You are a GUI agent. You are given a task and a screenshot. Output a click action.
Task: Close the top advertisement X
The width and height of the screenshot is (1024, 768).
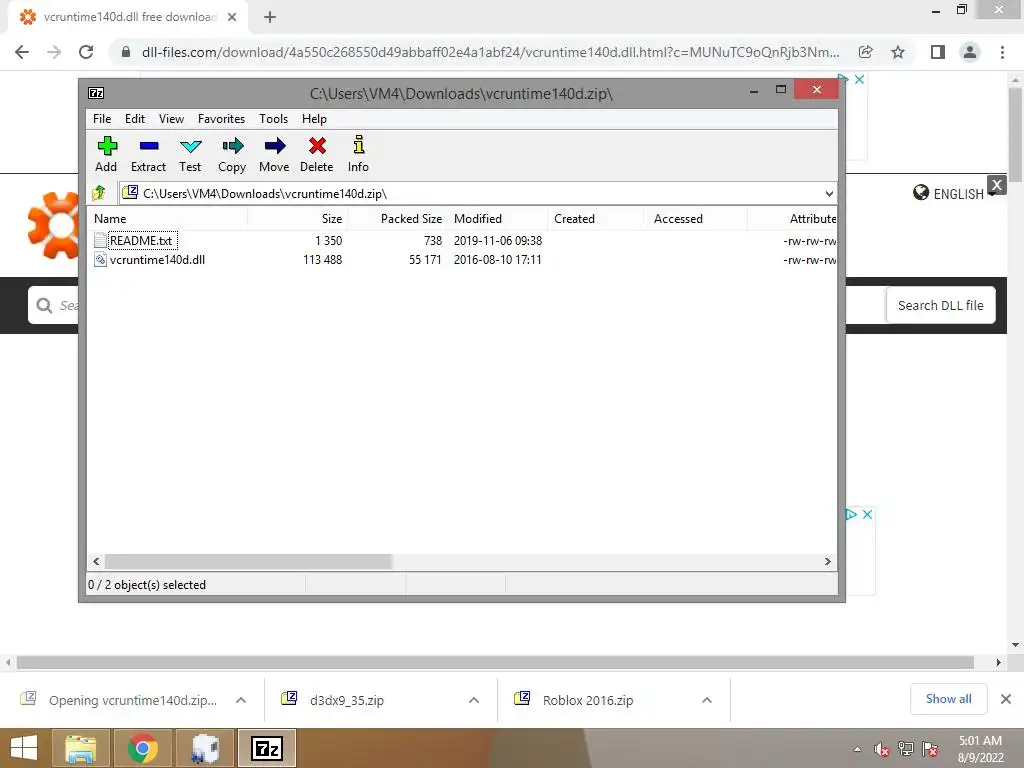pyautogui.click(x=859, y=79)
